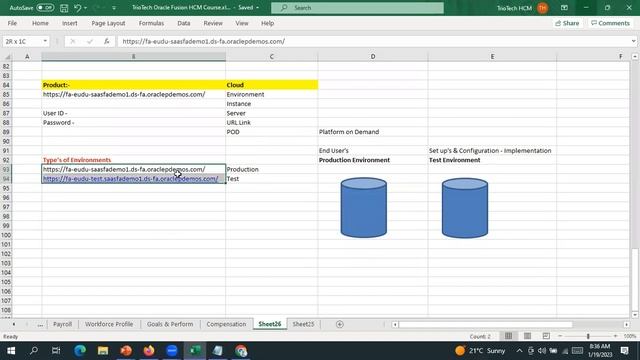Click the Name Box field
This screenshot has height=360, width=640.
(x=22, y=41)
